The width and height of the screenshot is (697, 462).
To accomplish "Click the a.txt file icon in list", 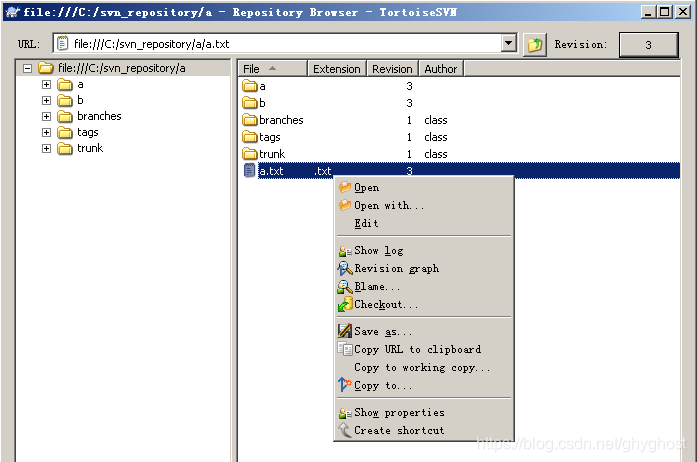I will click(249, 171).
